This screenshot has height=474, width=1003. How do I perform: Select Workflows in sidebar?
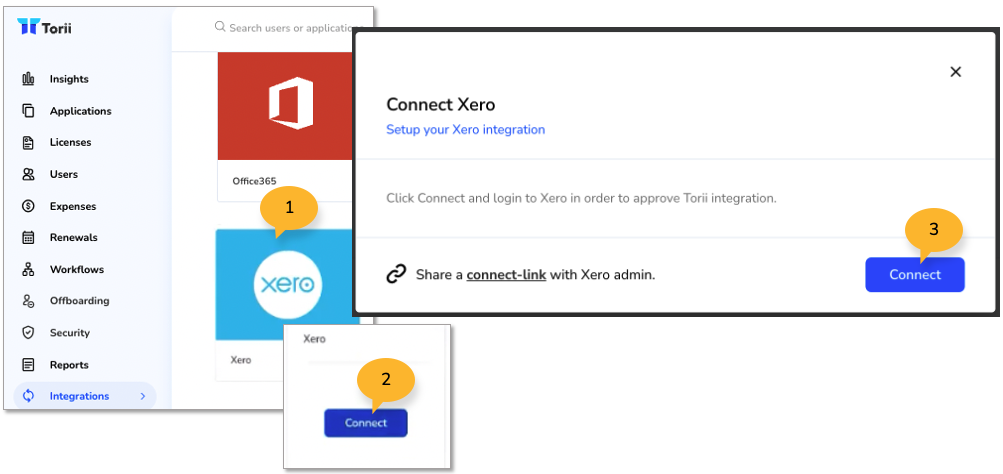point(77,269)
